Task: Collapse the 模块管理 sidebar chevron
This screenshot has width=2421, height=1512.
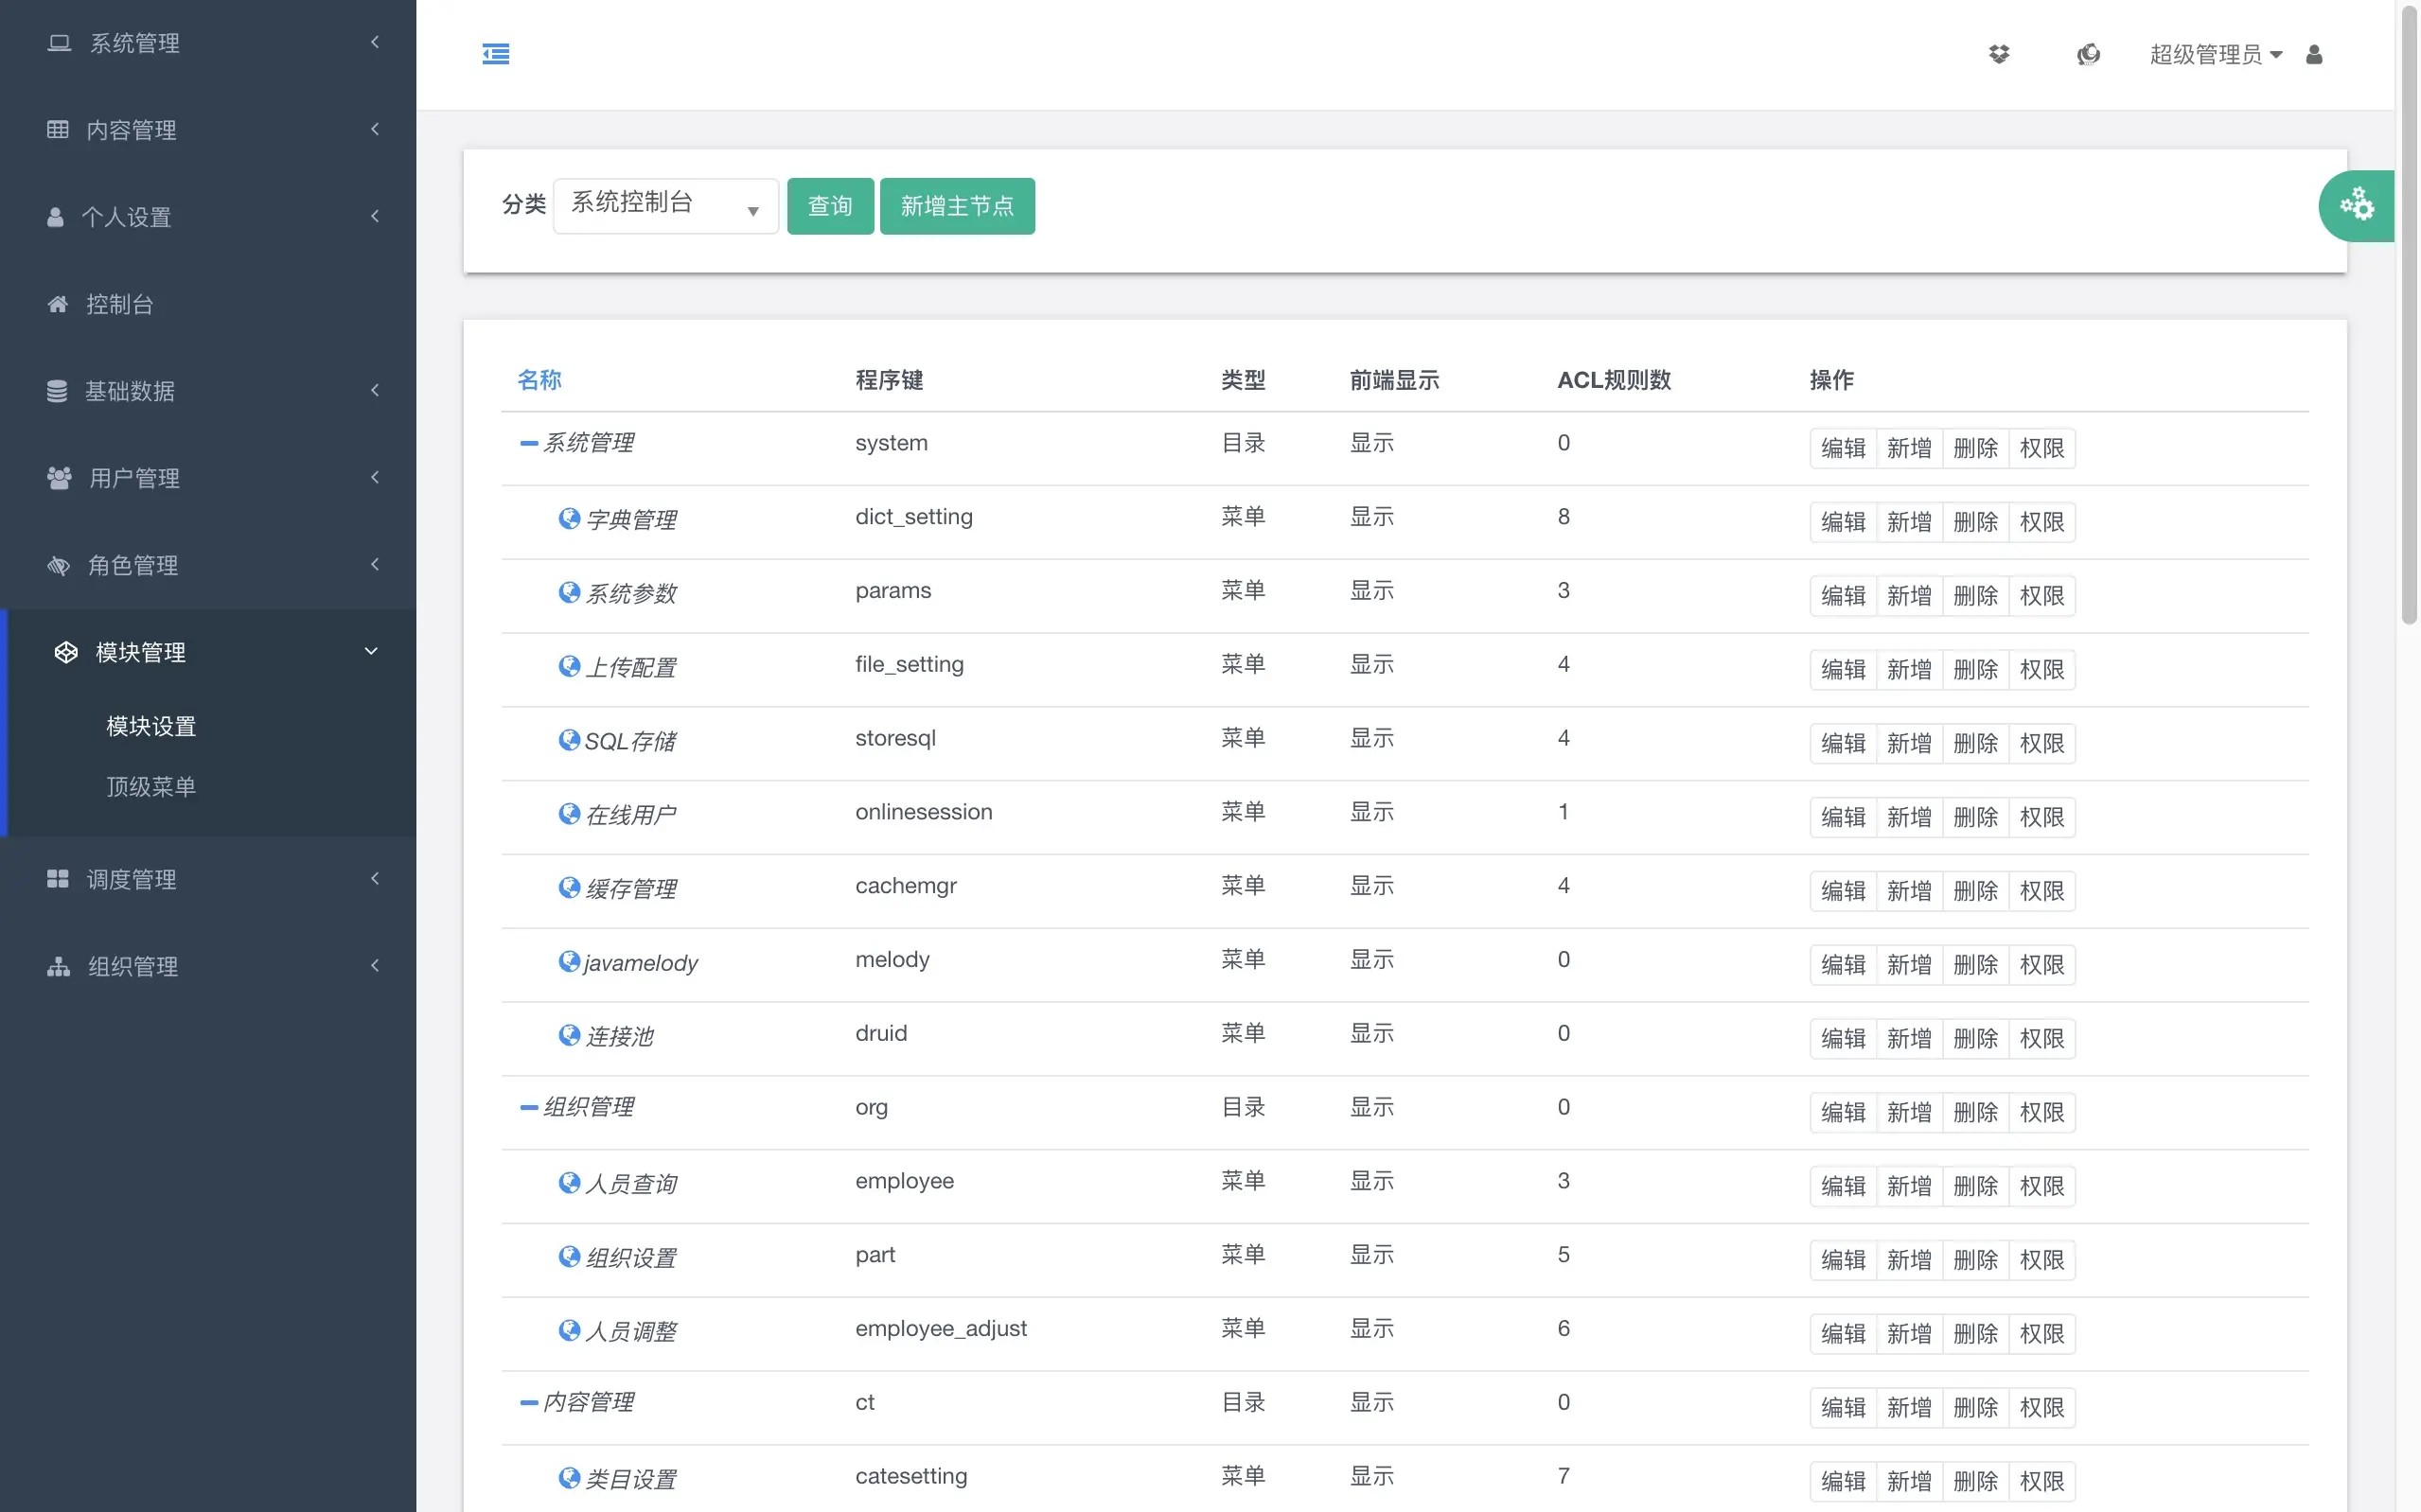Action: [x=371, y=651]
